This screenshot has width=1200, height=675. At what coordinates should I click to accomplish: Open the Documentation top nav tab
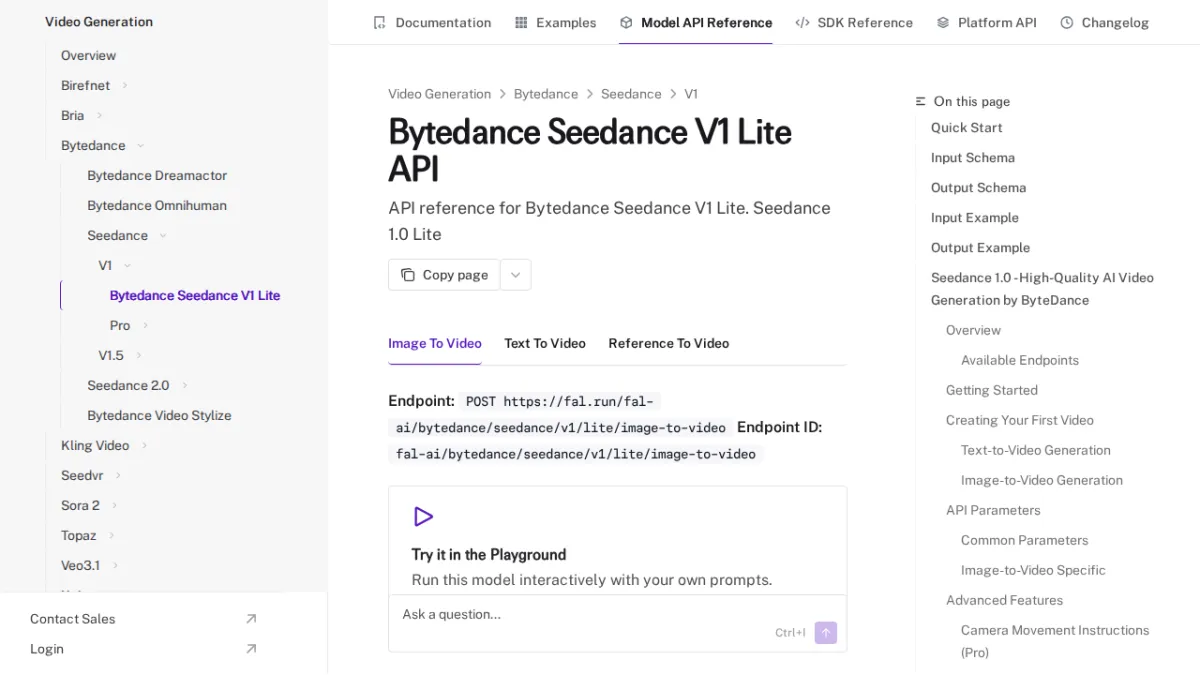tap(432, 22)
